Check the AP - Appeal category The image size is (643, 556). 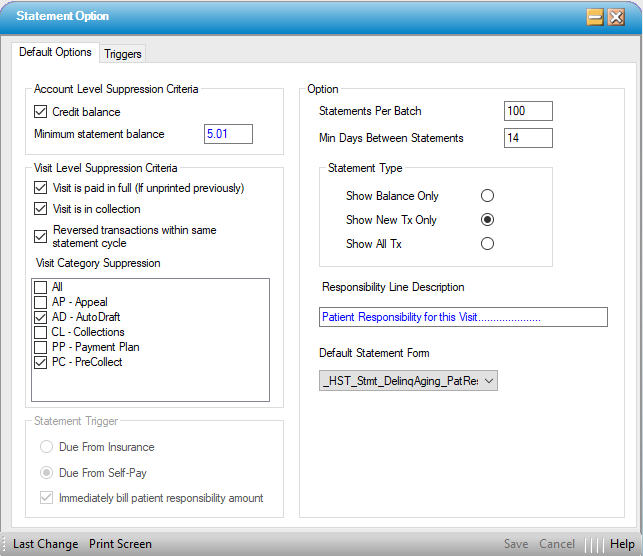(41, 302)
